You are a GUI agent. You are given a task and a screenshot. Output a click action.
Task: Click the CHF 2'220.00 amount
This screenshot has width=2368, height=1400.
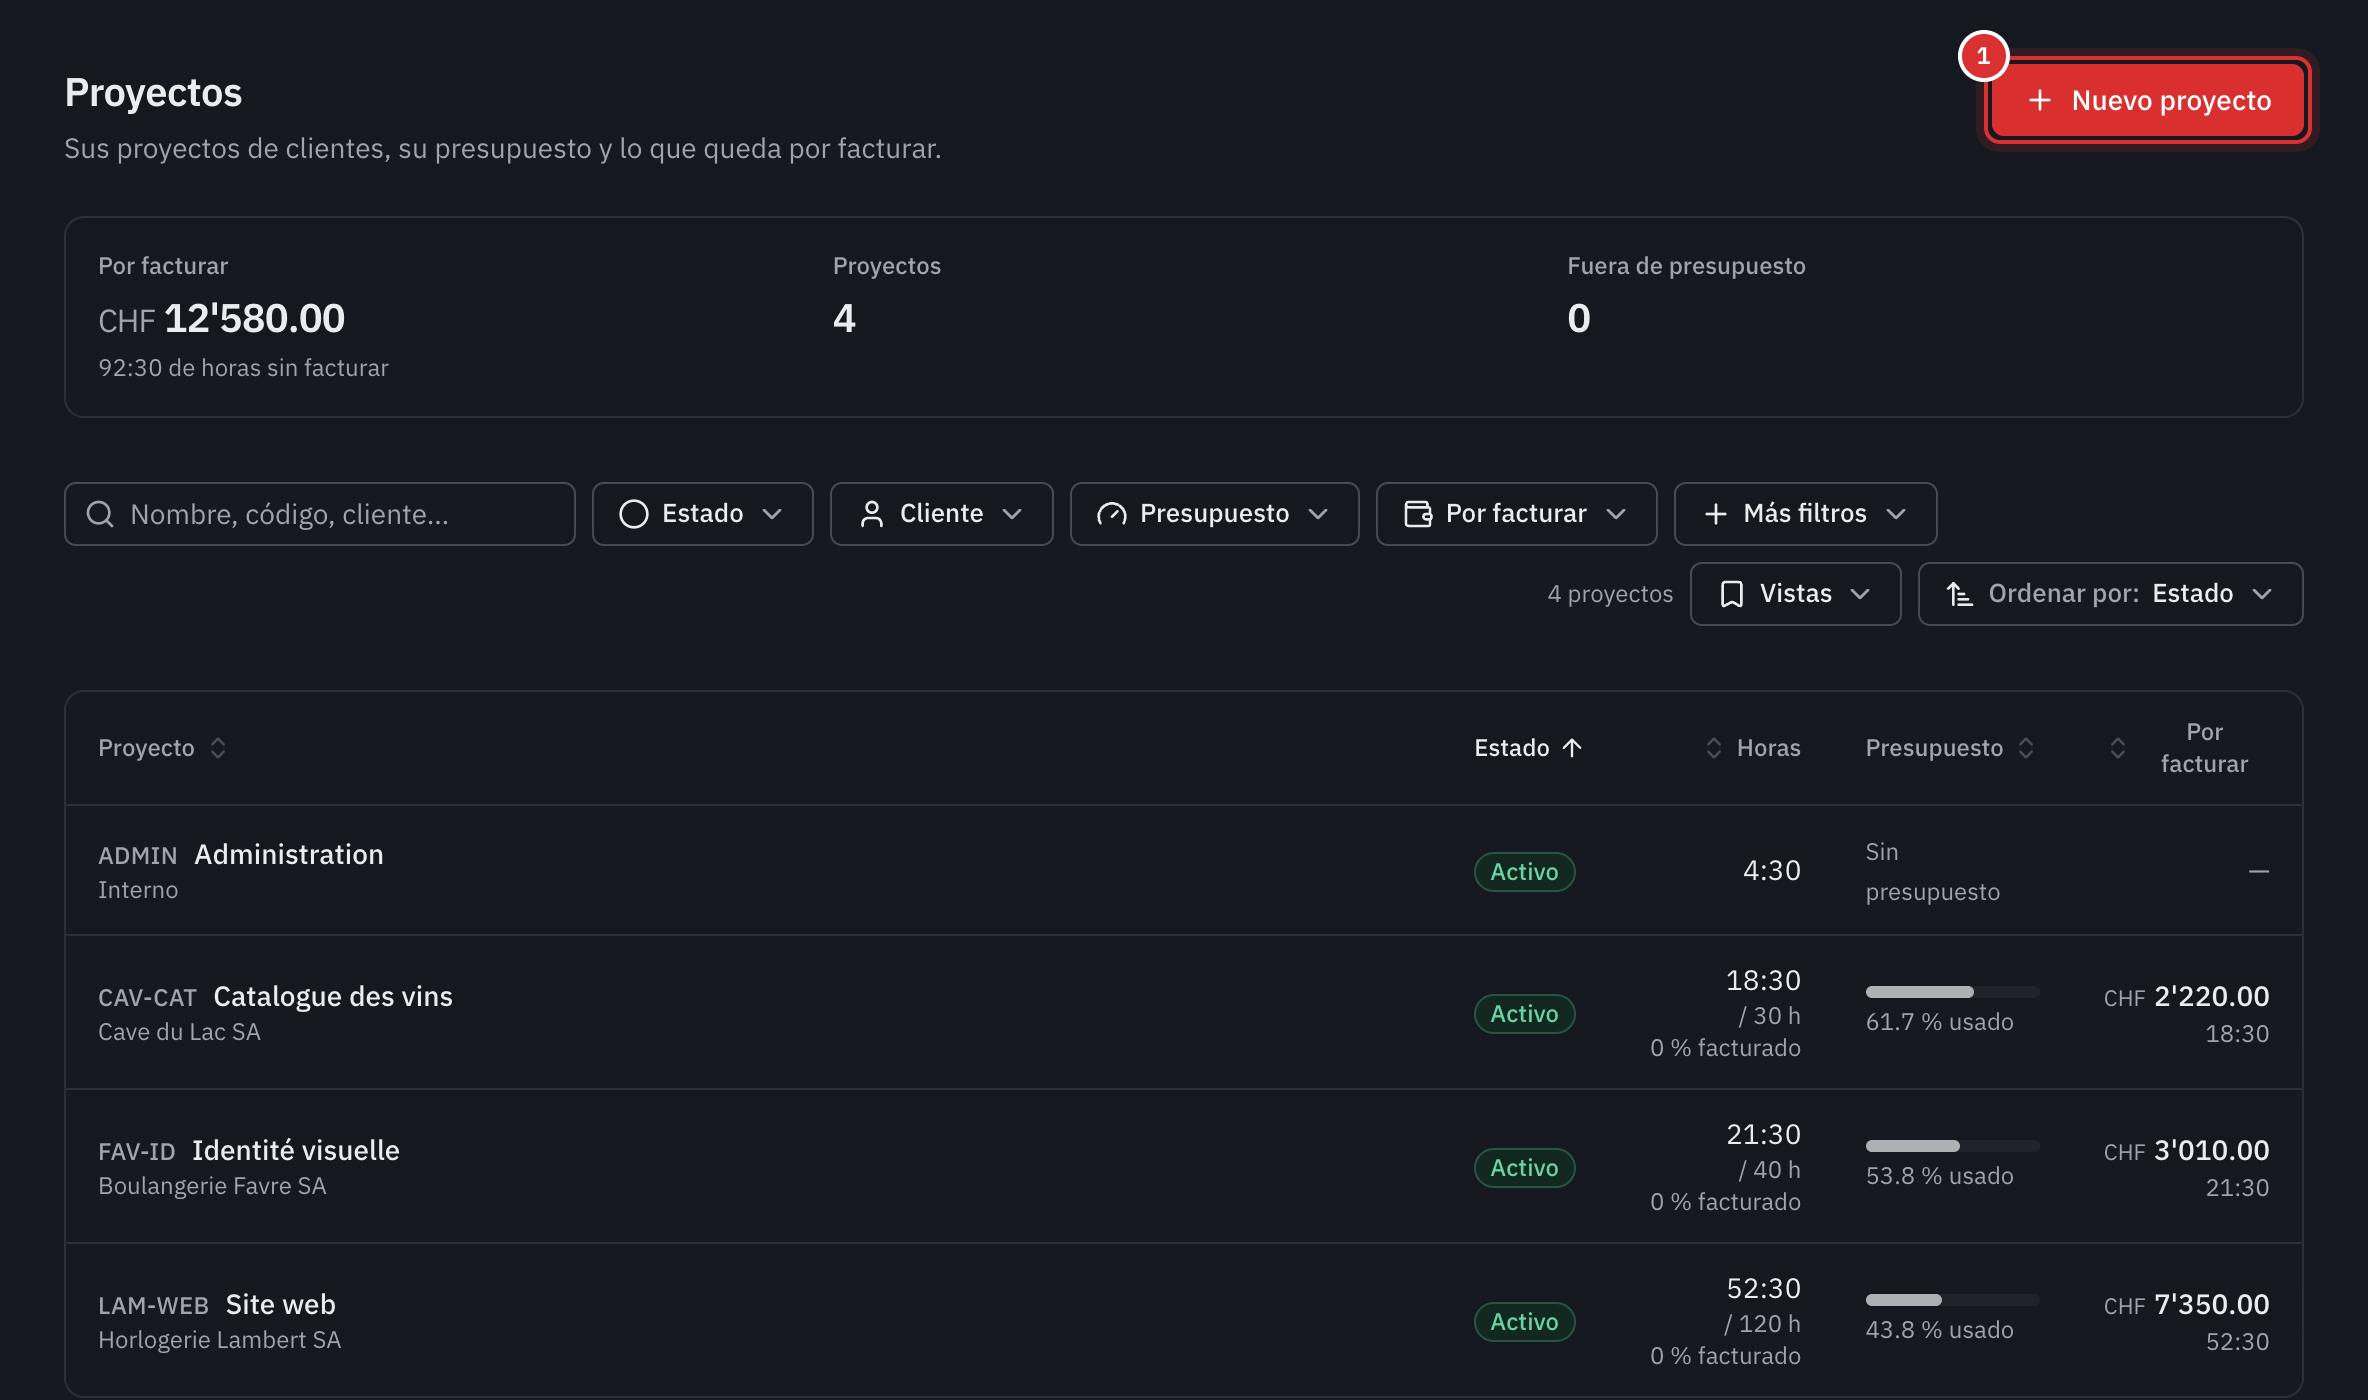[2186, 996]
